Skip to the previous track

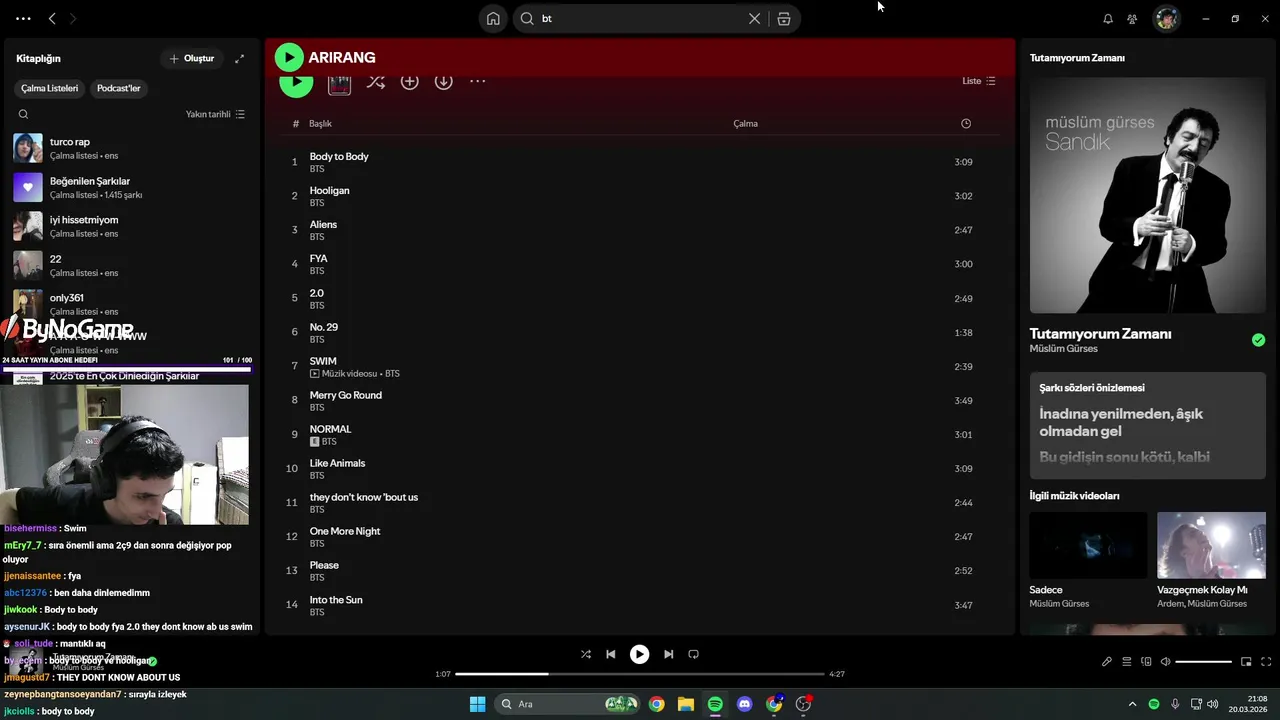pos(611,654)
